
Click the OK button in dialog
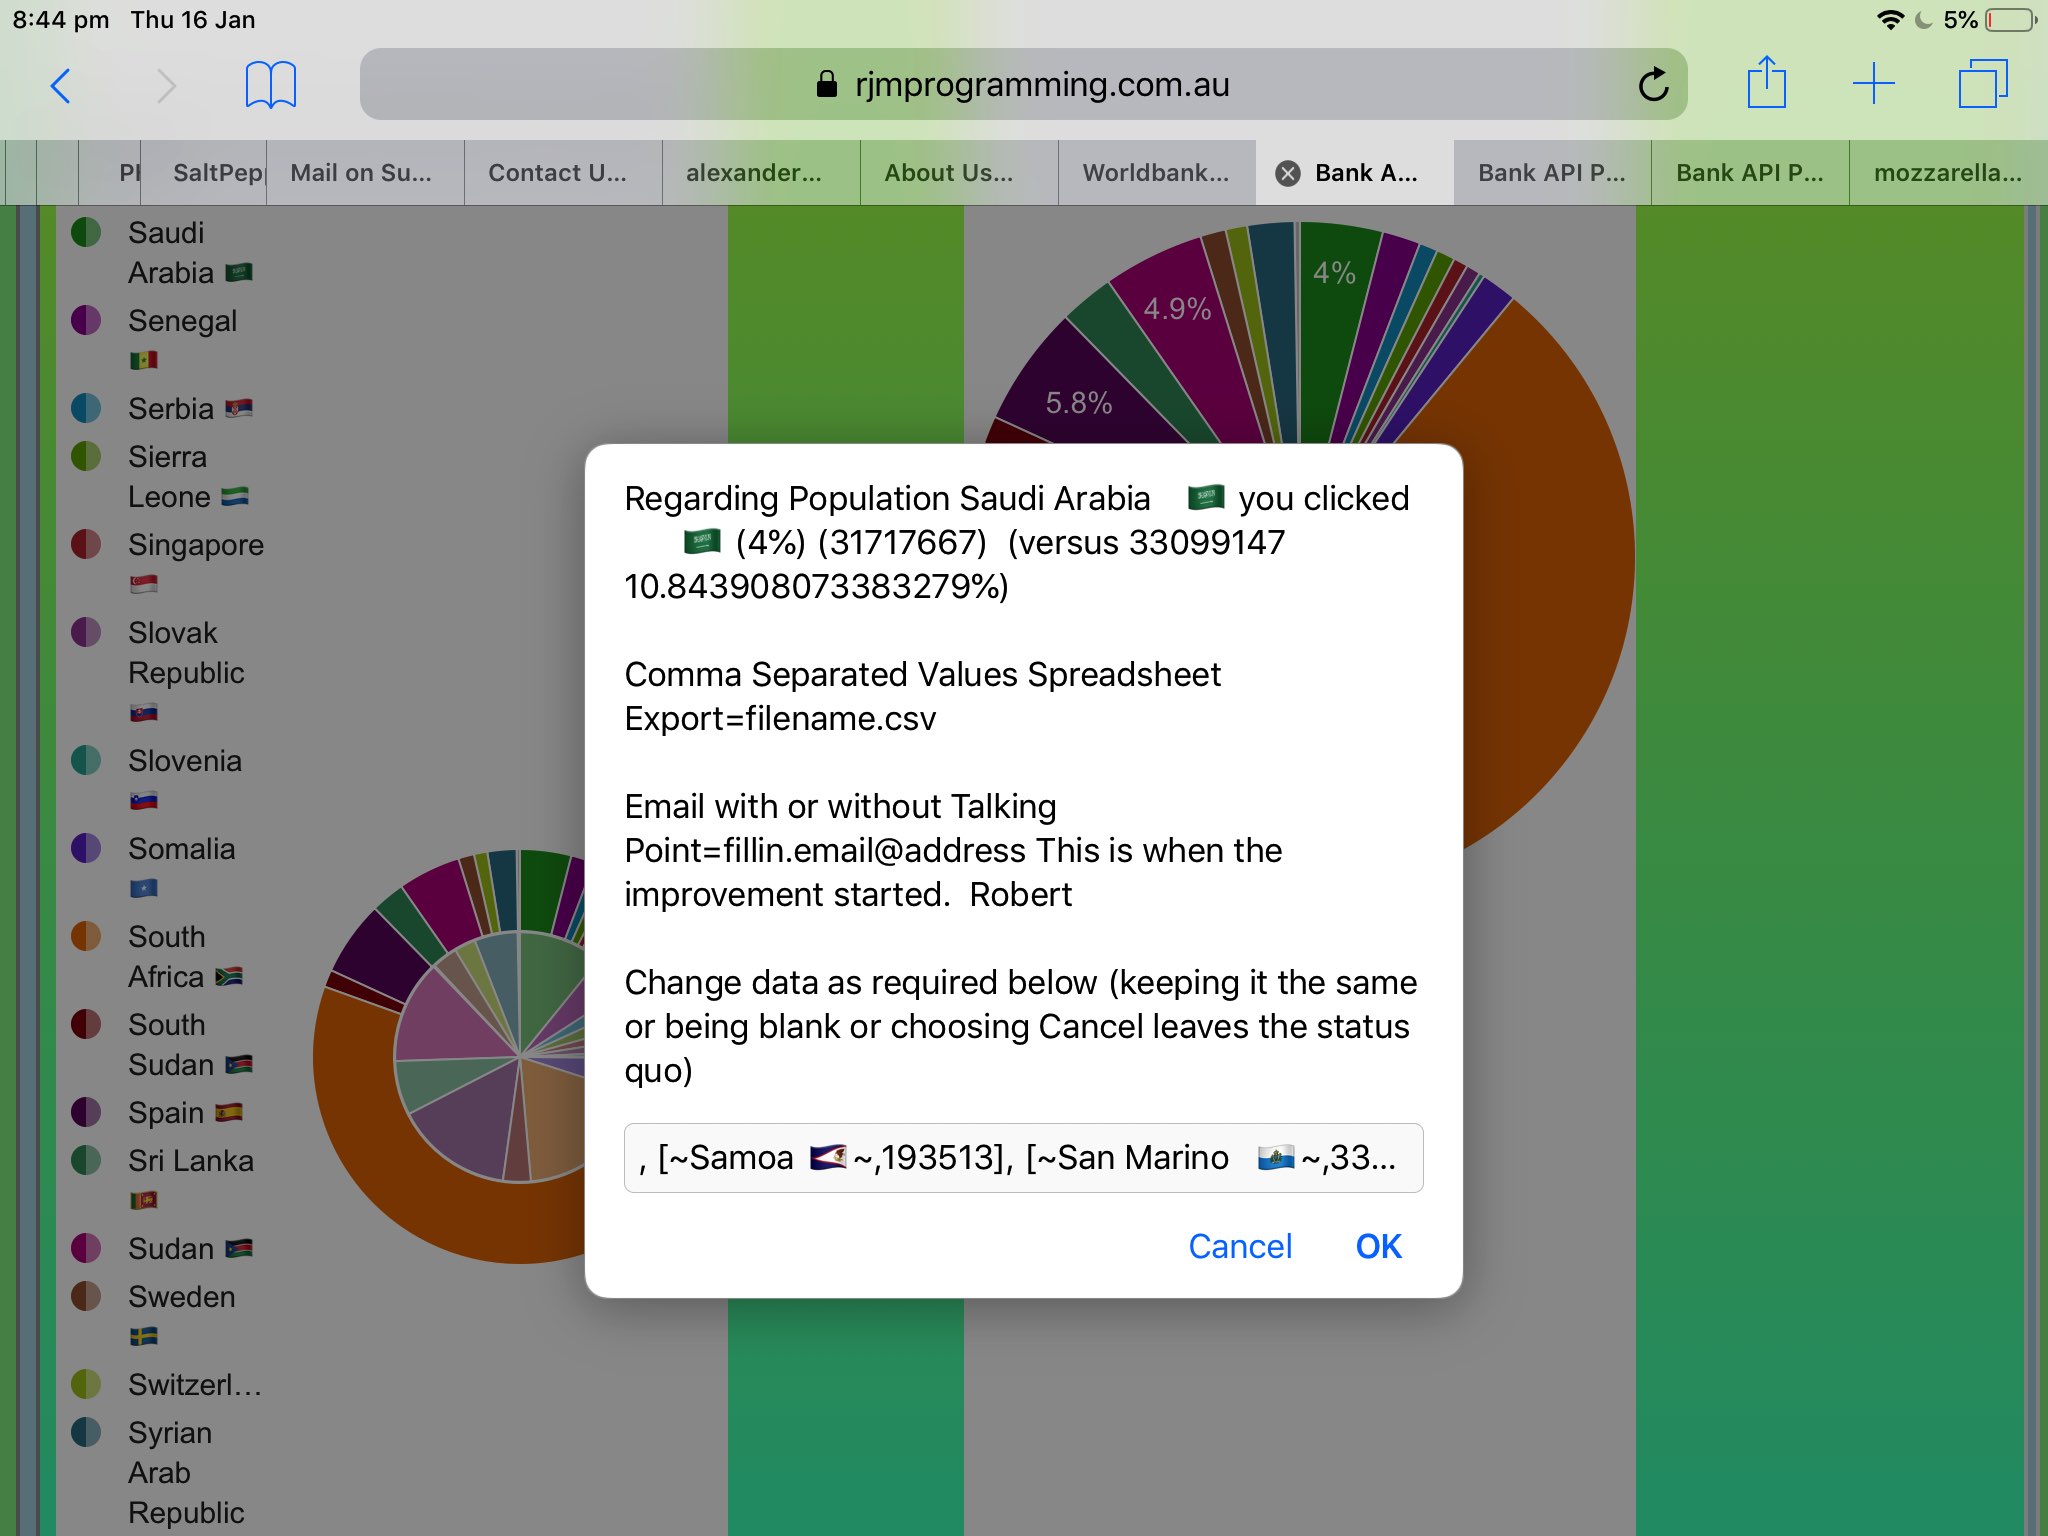pos(1377,1246)
